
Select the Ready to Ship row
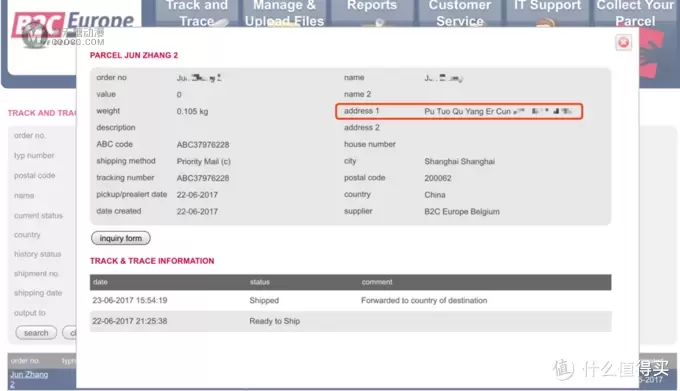coord(350,321)
